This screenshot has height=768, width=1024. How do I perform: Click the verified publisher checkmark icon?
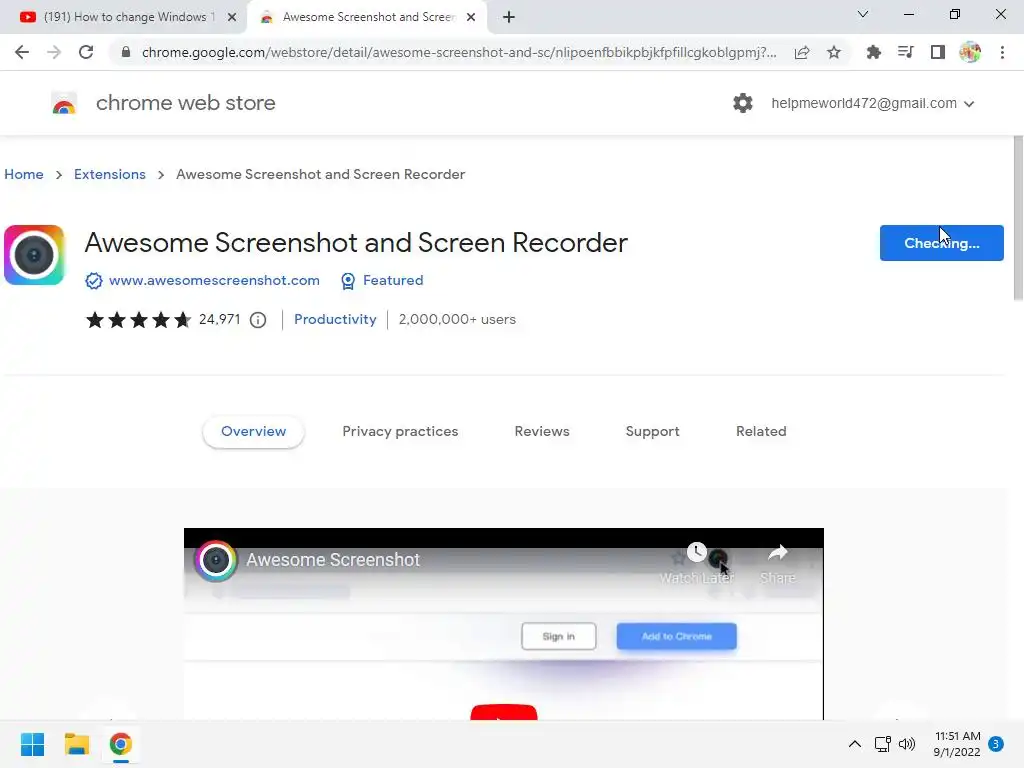[x=93, y=281]
